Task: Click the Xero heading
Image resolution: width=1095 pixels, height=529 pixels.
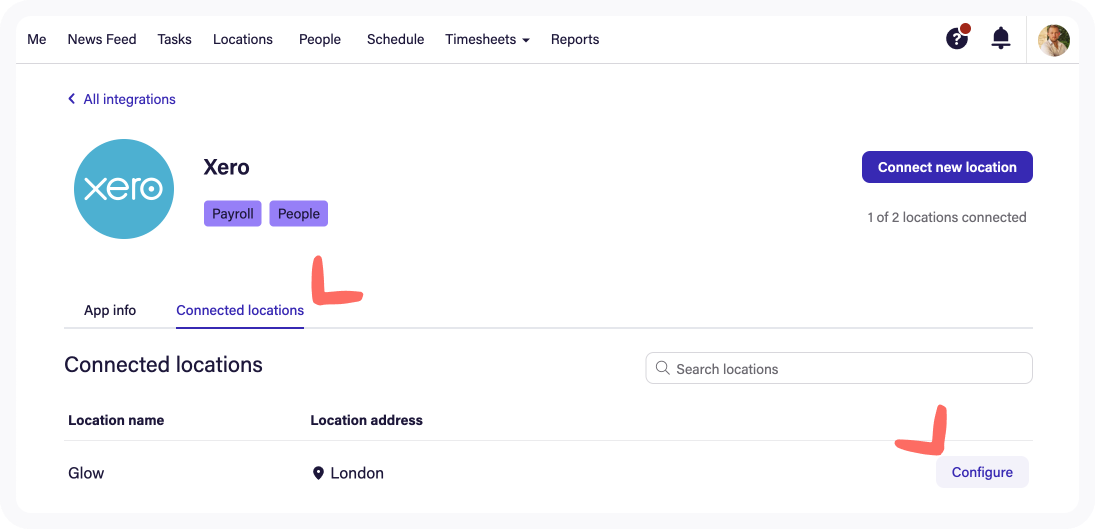Action: [226, 167]
